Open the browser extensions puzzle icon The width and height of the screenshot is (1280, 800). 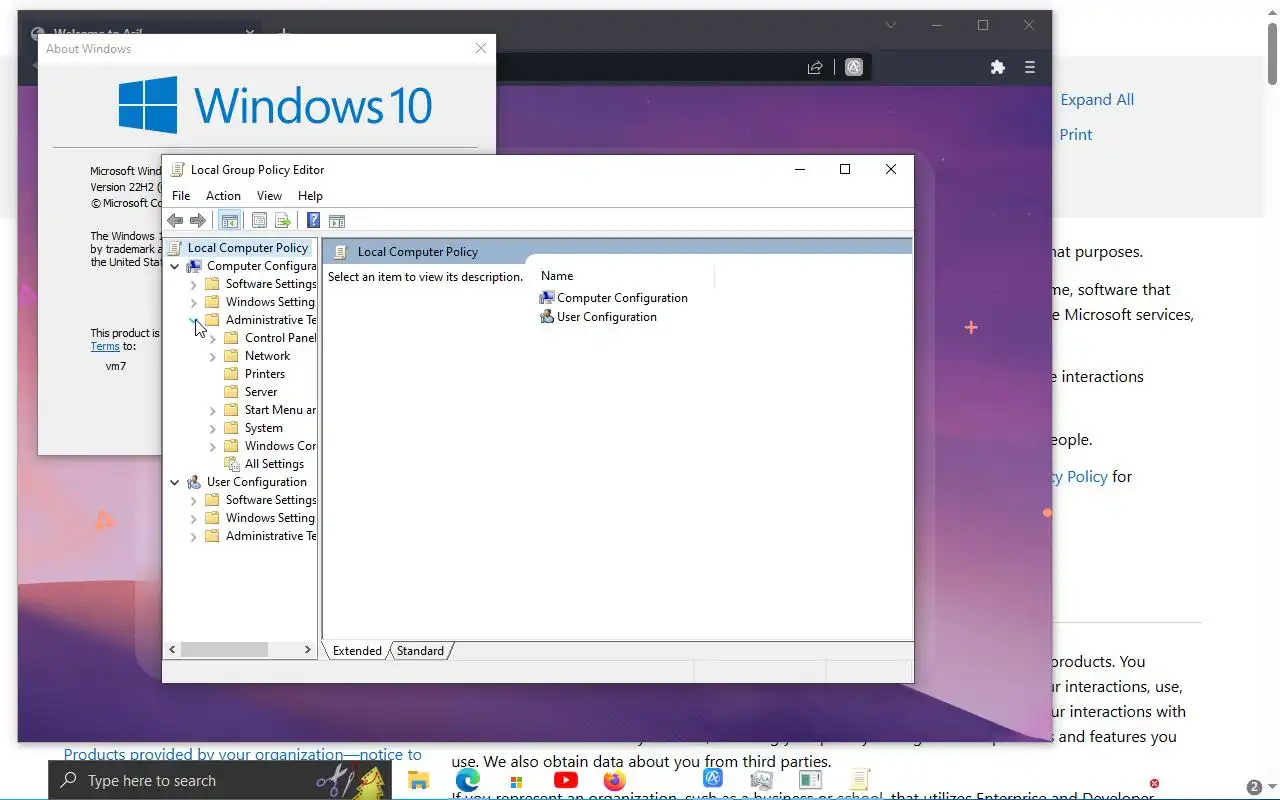pos(997,67)
